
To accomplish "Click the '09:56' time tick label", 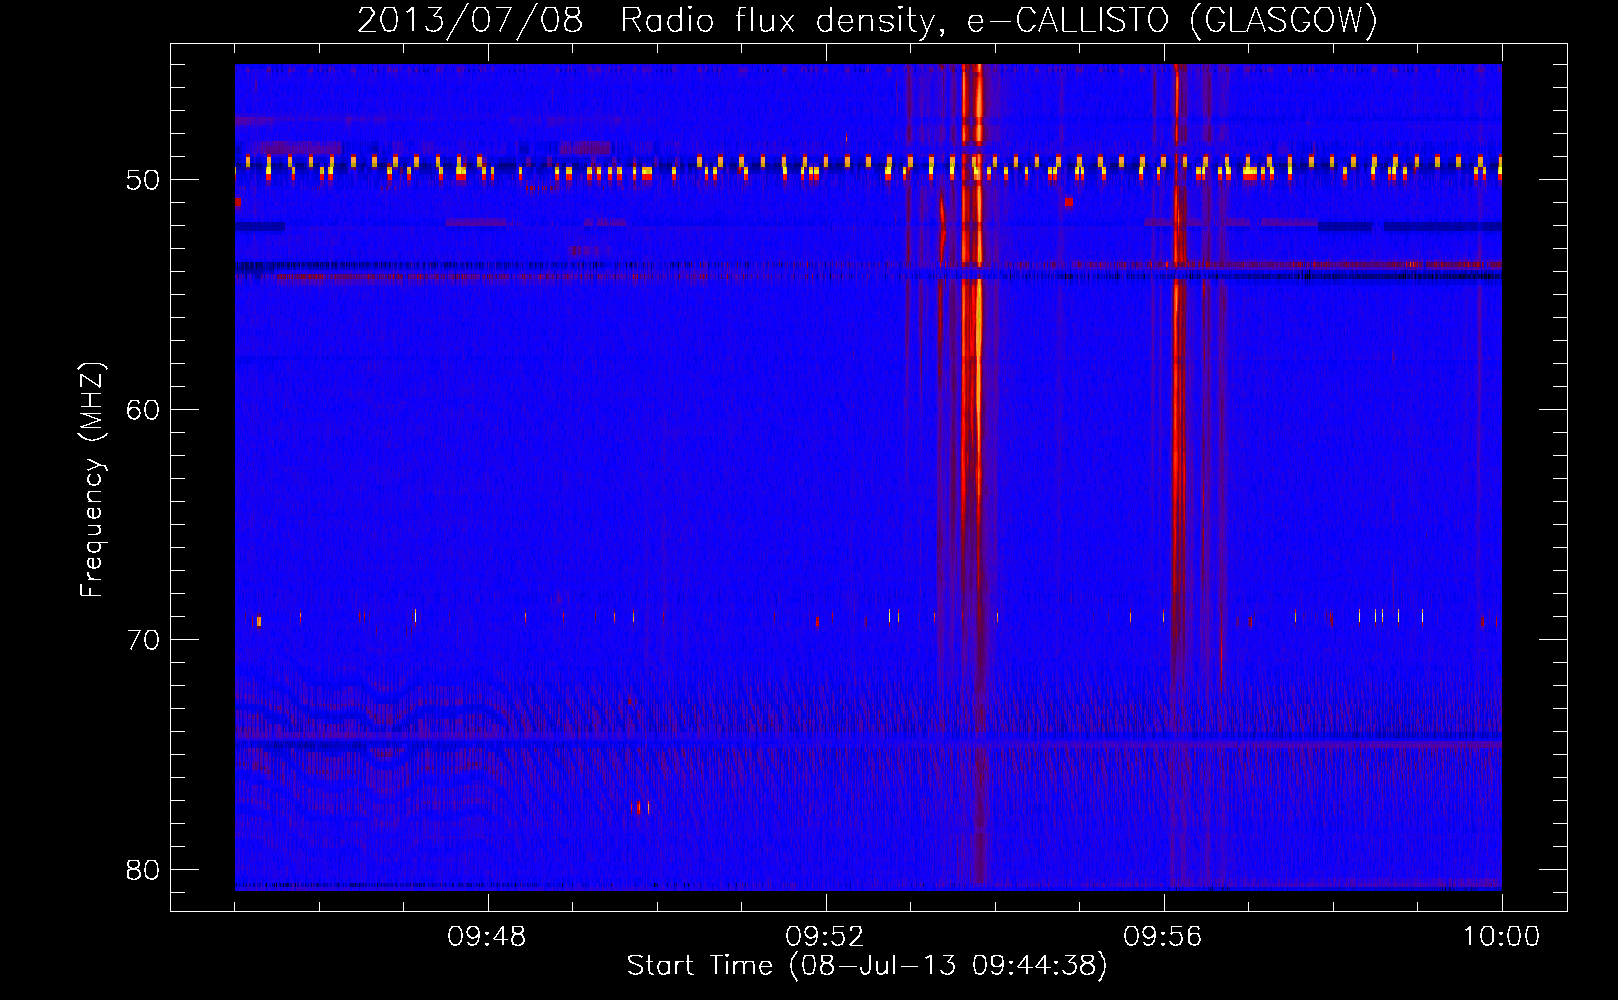I will coord(1163,937).
